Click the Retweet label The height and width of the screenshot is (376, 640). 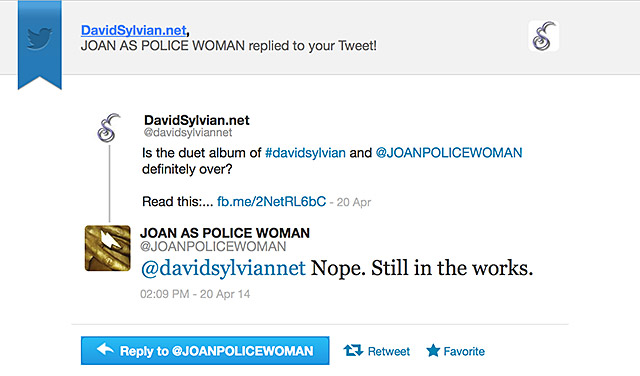coord(389,352)
